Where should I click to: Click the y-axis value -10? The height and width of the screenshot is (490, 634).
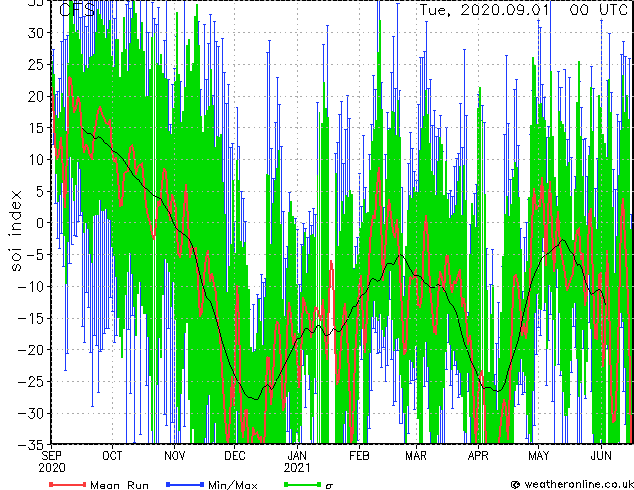[32, 287]
